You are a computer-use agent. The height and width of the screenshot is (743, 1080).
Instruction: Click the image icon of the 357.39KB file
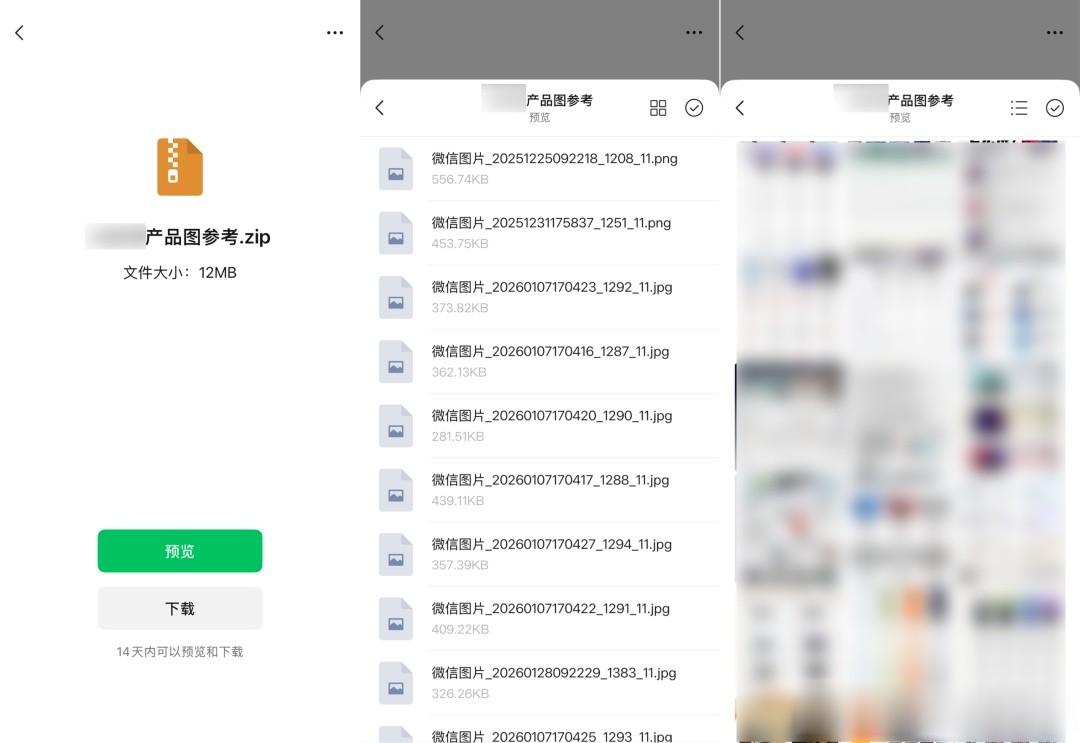395,554
